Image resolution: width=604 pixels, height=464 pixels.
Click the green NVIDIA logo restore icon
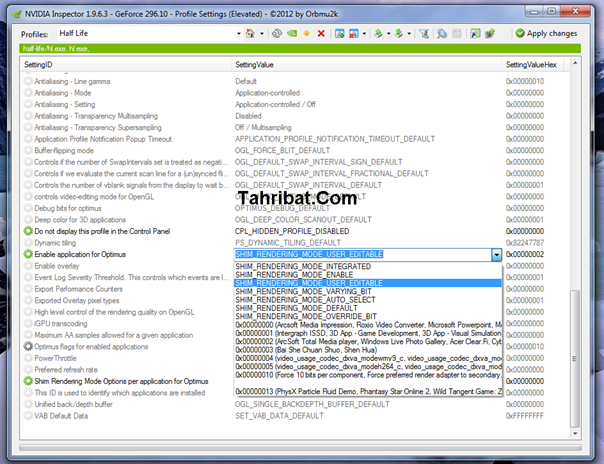coord(291,33)
